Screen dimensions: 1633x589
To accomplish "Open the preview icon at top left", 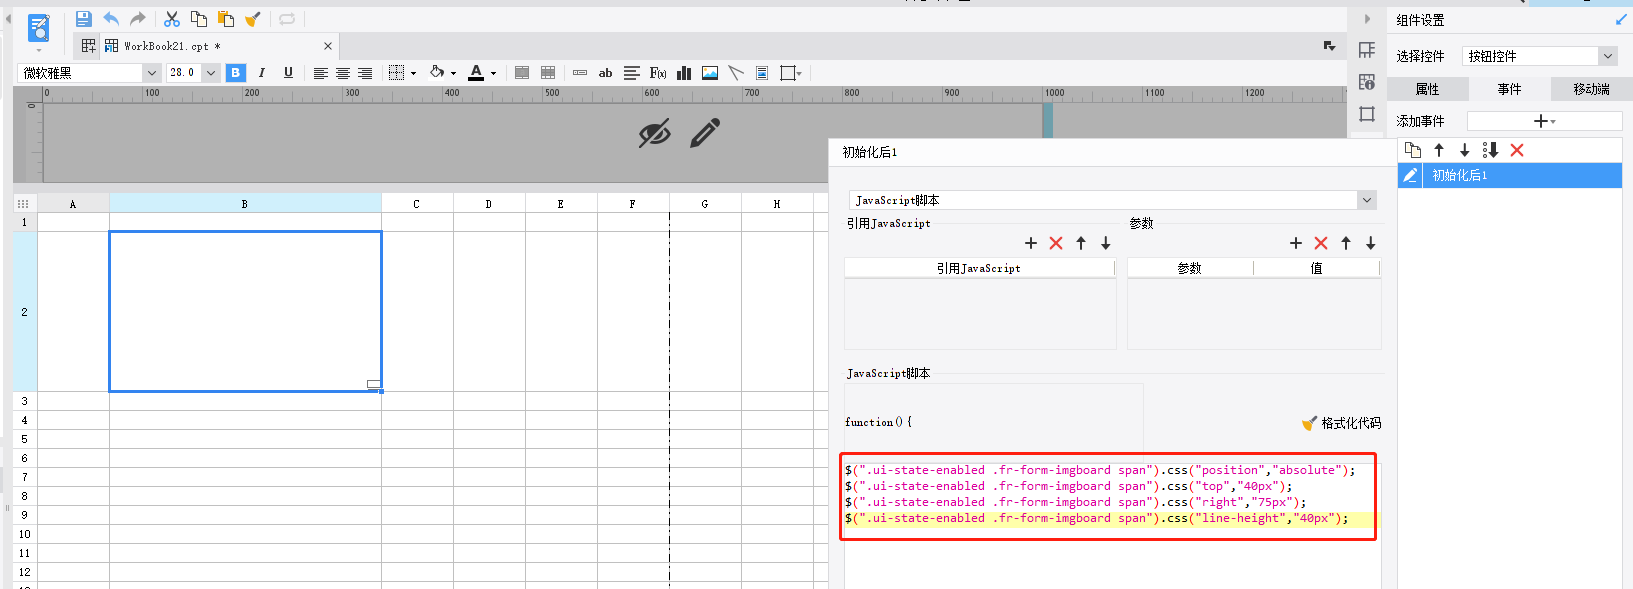I will tap(38, 29).
